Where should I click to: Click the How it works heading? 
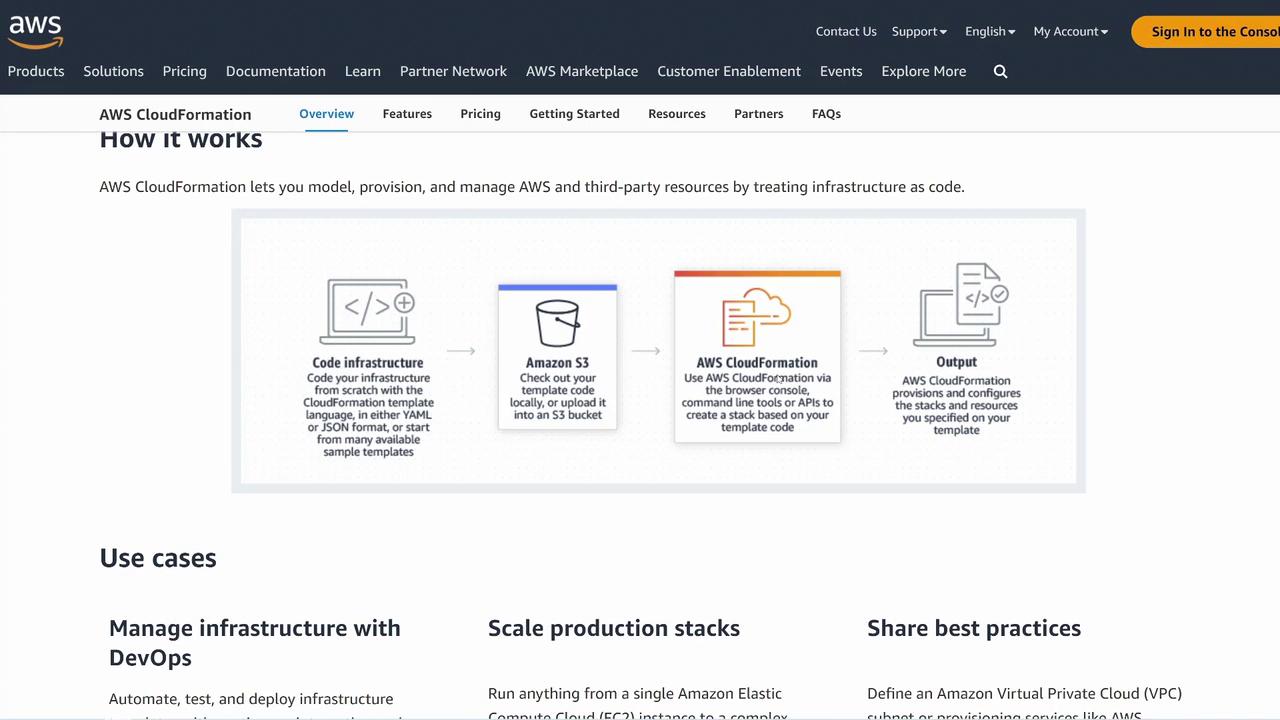(181, 141)
